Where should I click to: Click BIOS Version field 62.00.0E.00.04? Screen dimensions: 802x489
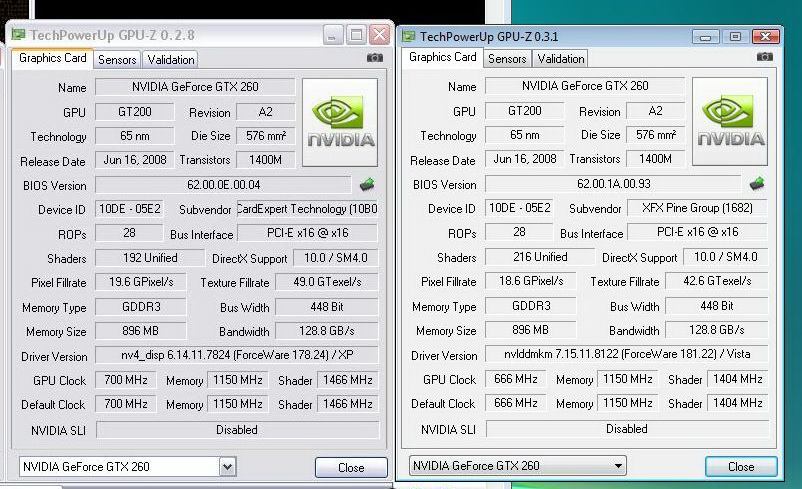tap(224, 185)
